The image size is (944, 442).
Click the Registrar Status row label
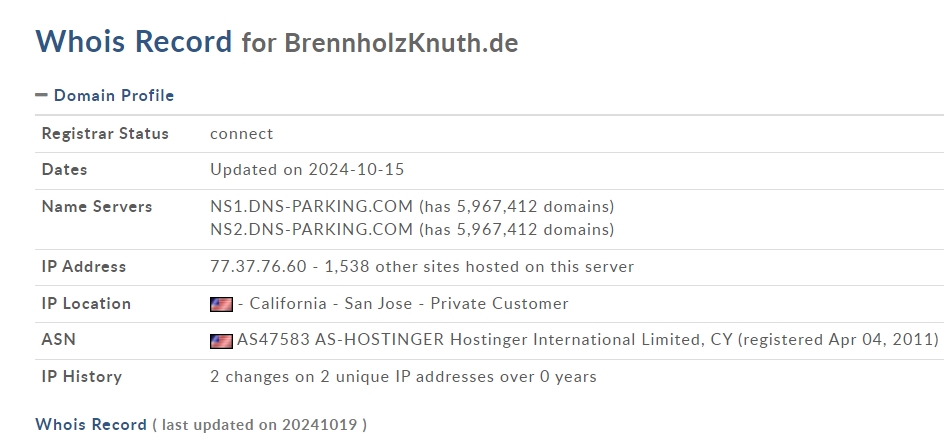[105, 134]
